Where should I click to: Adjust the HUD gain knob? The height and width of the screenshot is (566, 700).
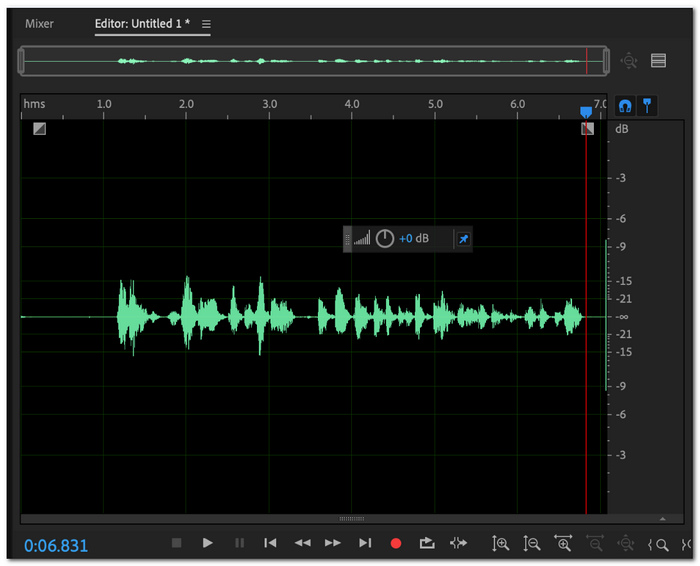coord(384,239)
